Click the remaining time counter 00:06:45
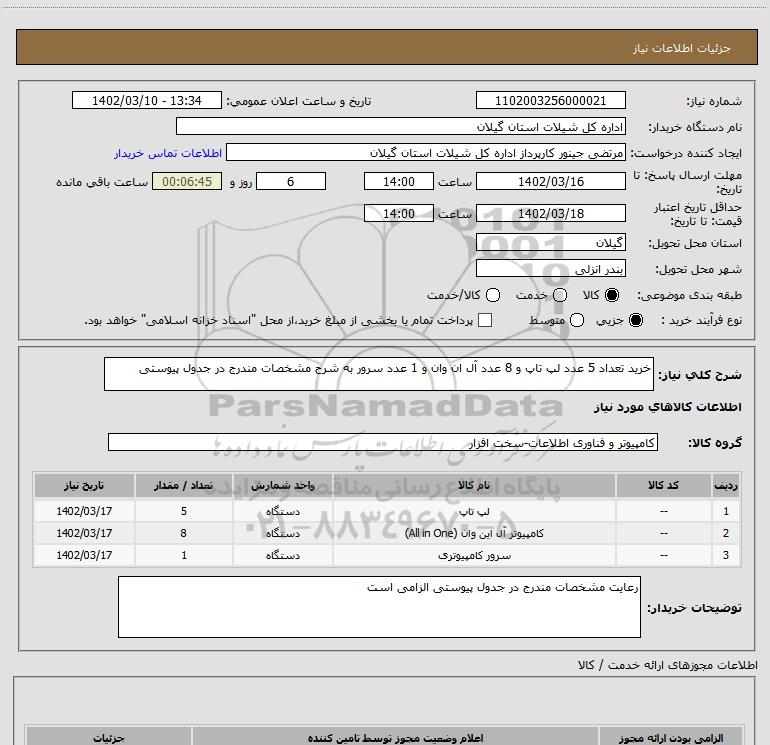This screenshot has width=770, height=745. 187,181
